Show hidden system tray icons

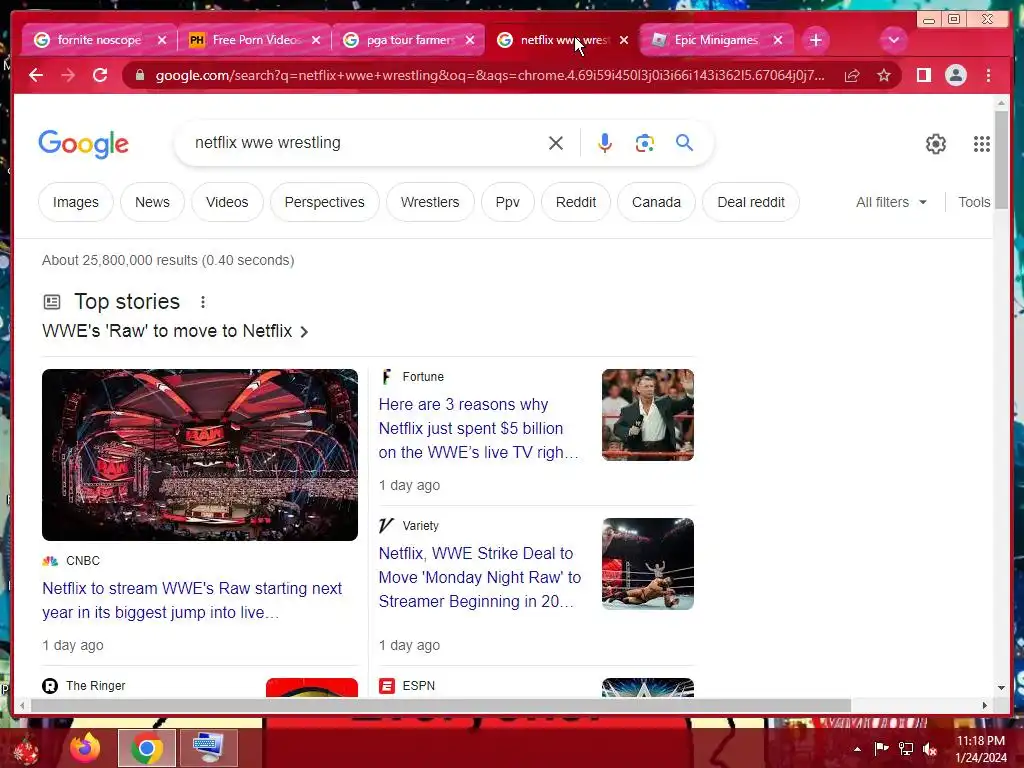click(x=857, y=749)
